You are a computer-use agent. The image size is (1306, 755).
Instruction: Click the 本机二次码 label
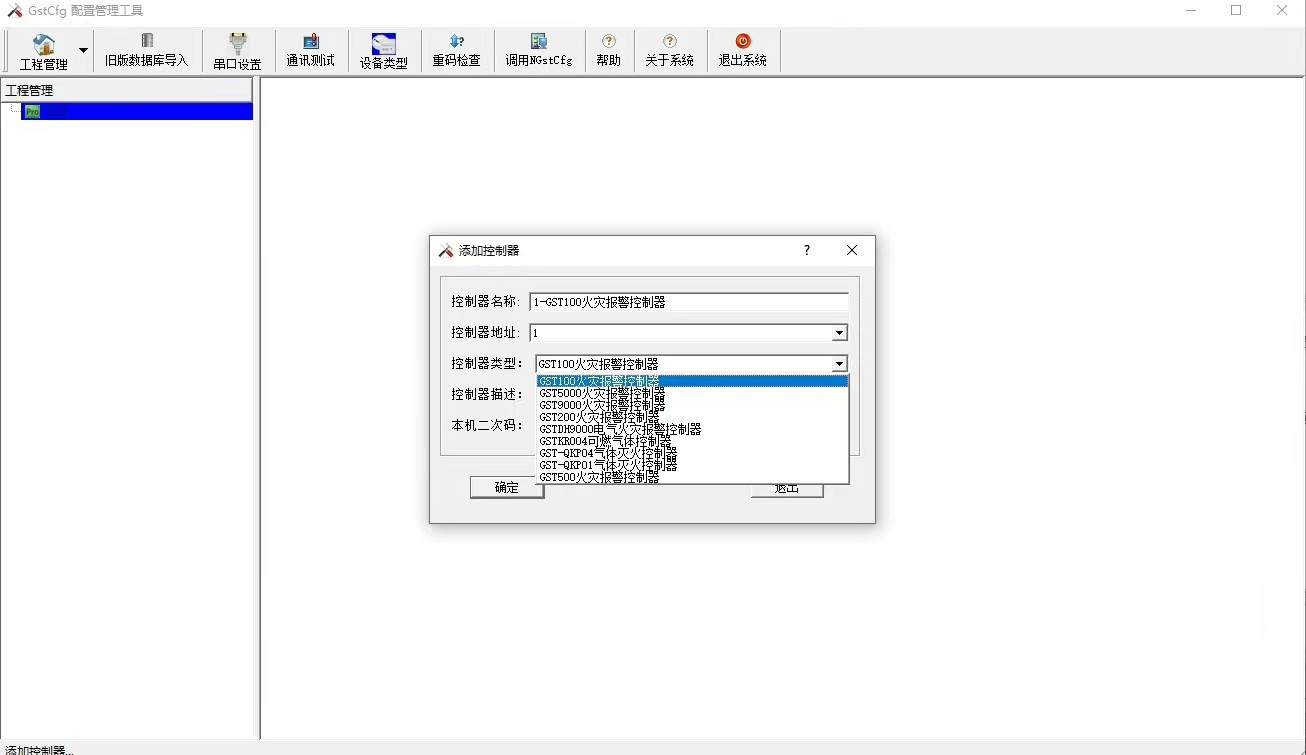[x=487, y=425]
